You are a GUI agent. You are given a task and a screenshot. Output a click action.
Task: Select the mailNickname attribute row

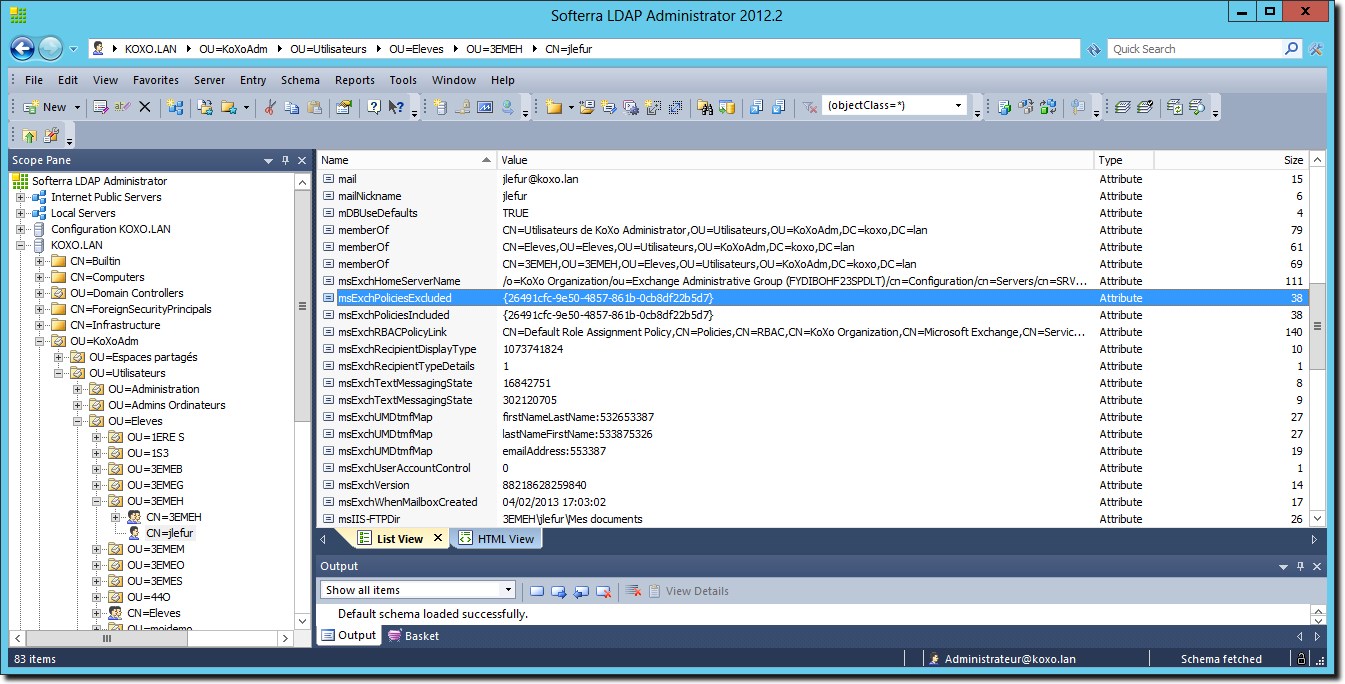[813, 196]
